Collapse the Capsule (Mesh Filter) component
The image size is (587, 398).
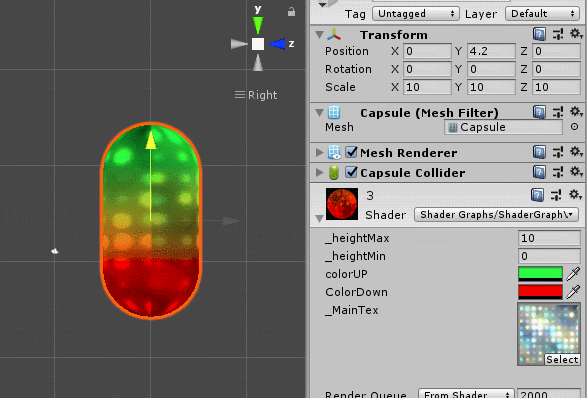tap(319, 113)
